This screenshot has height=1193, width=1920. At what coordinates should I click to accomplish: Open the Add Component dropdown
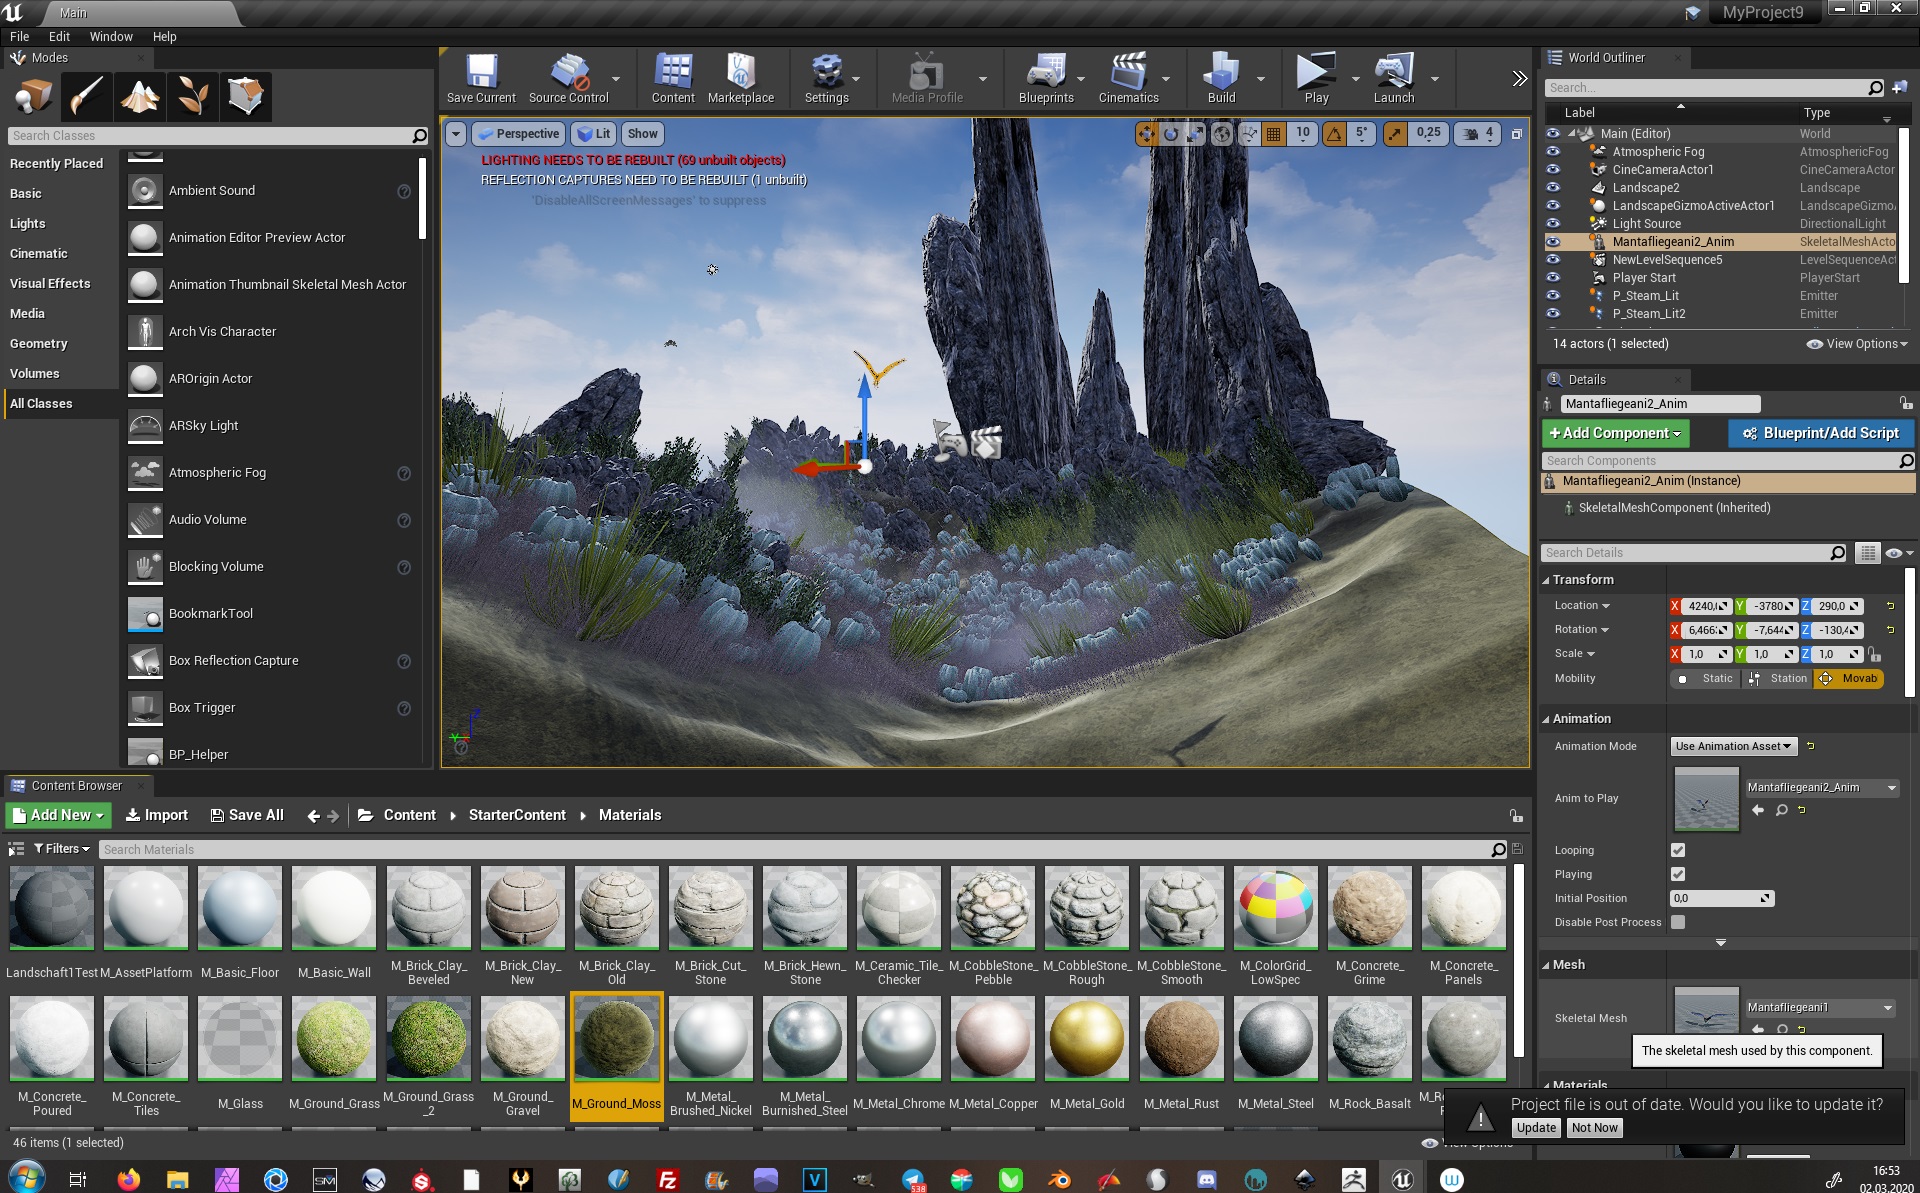[1614, 433]
